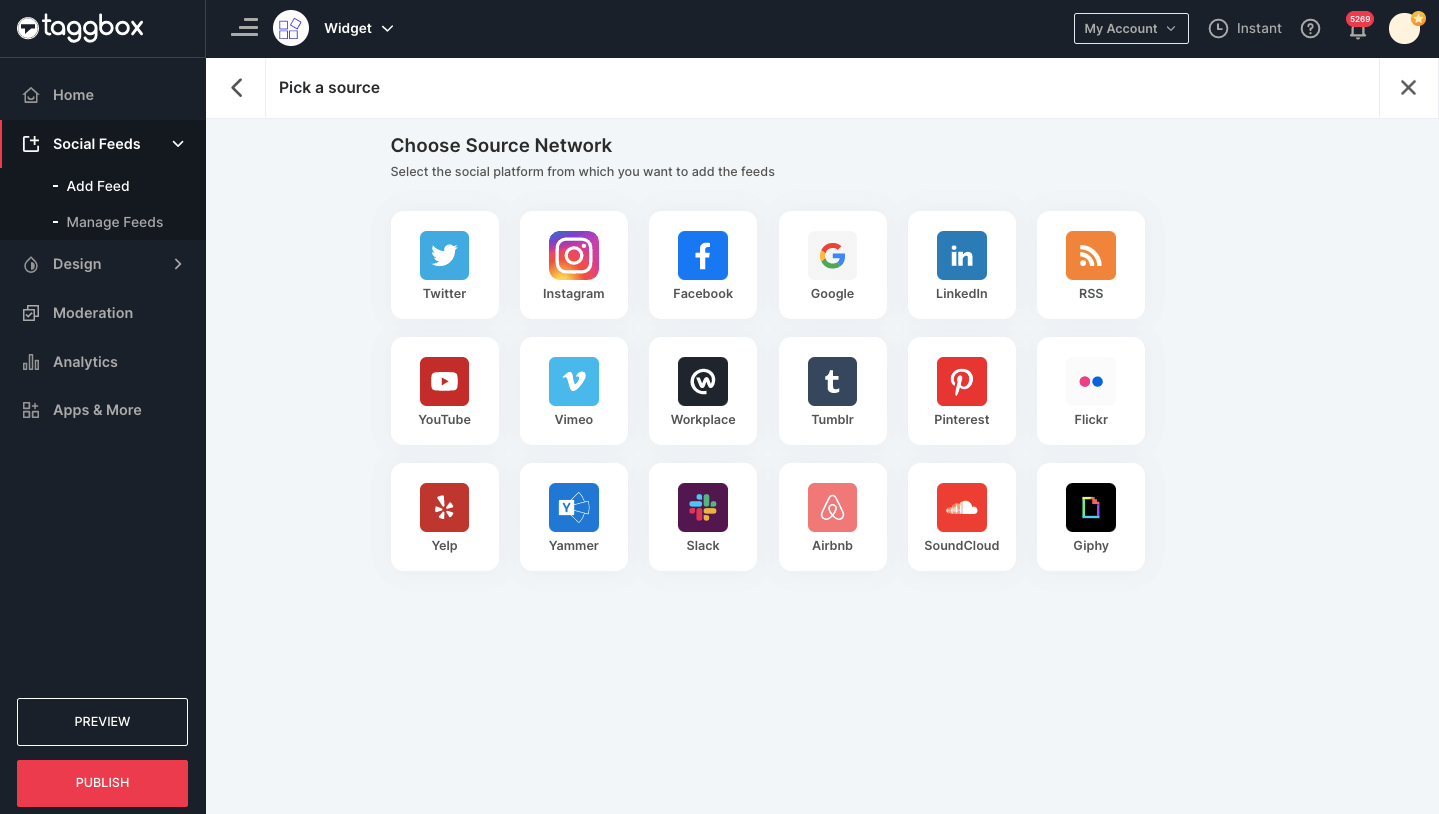Expand the My Account dropdown
The image size is (1439, 814).
coord(1131,28)
